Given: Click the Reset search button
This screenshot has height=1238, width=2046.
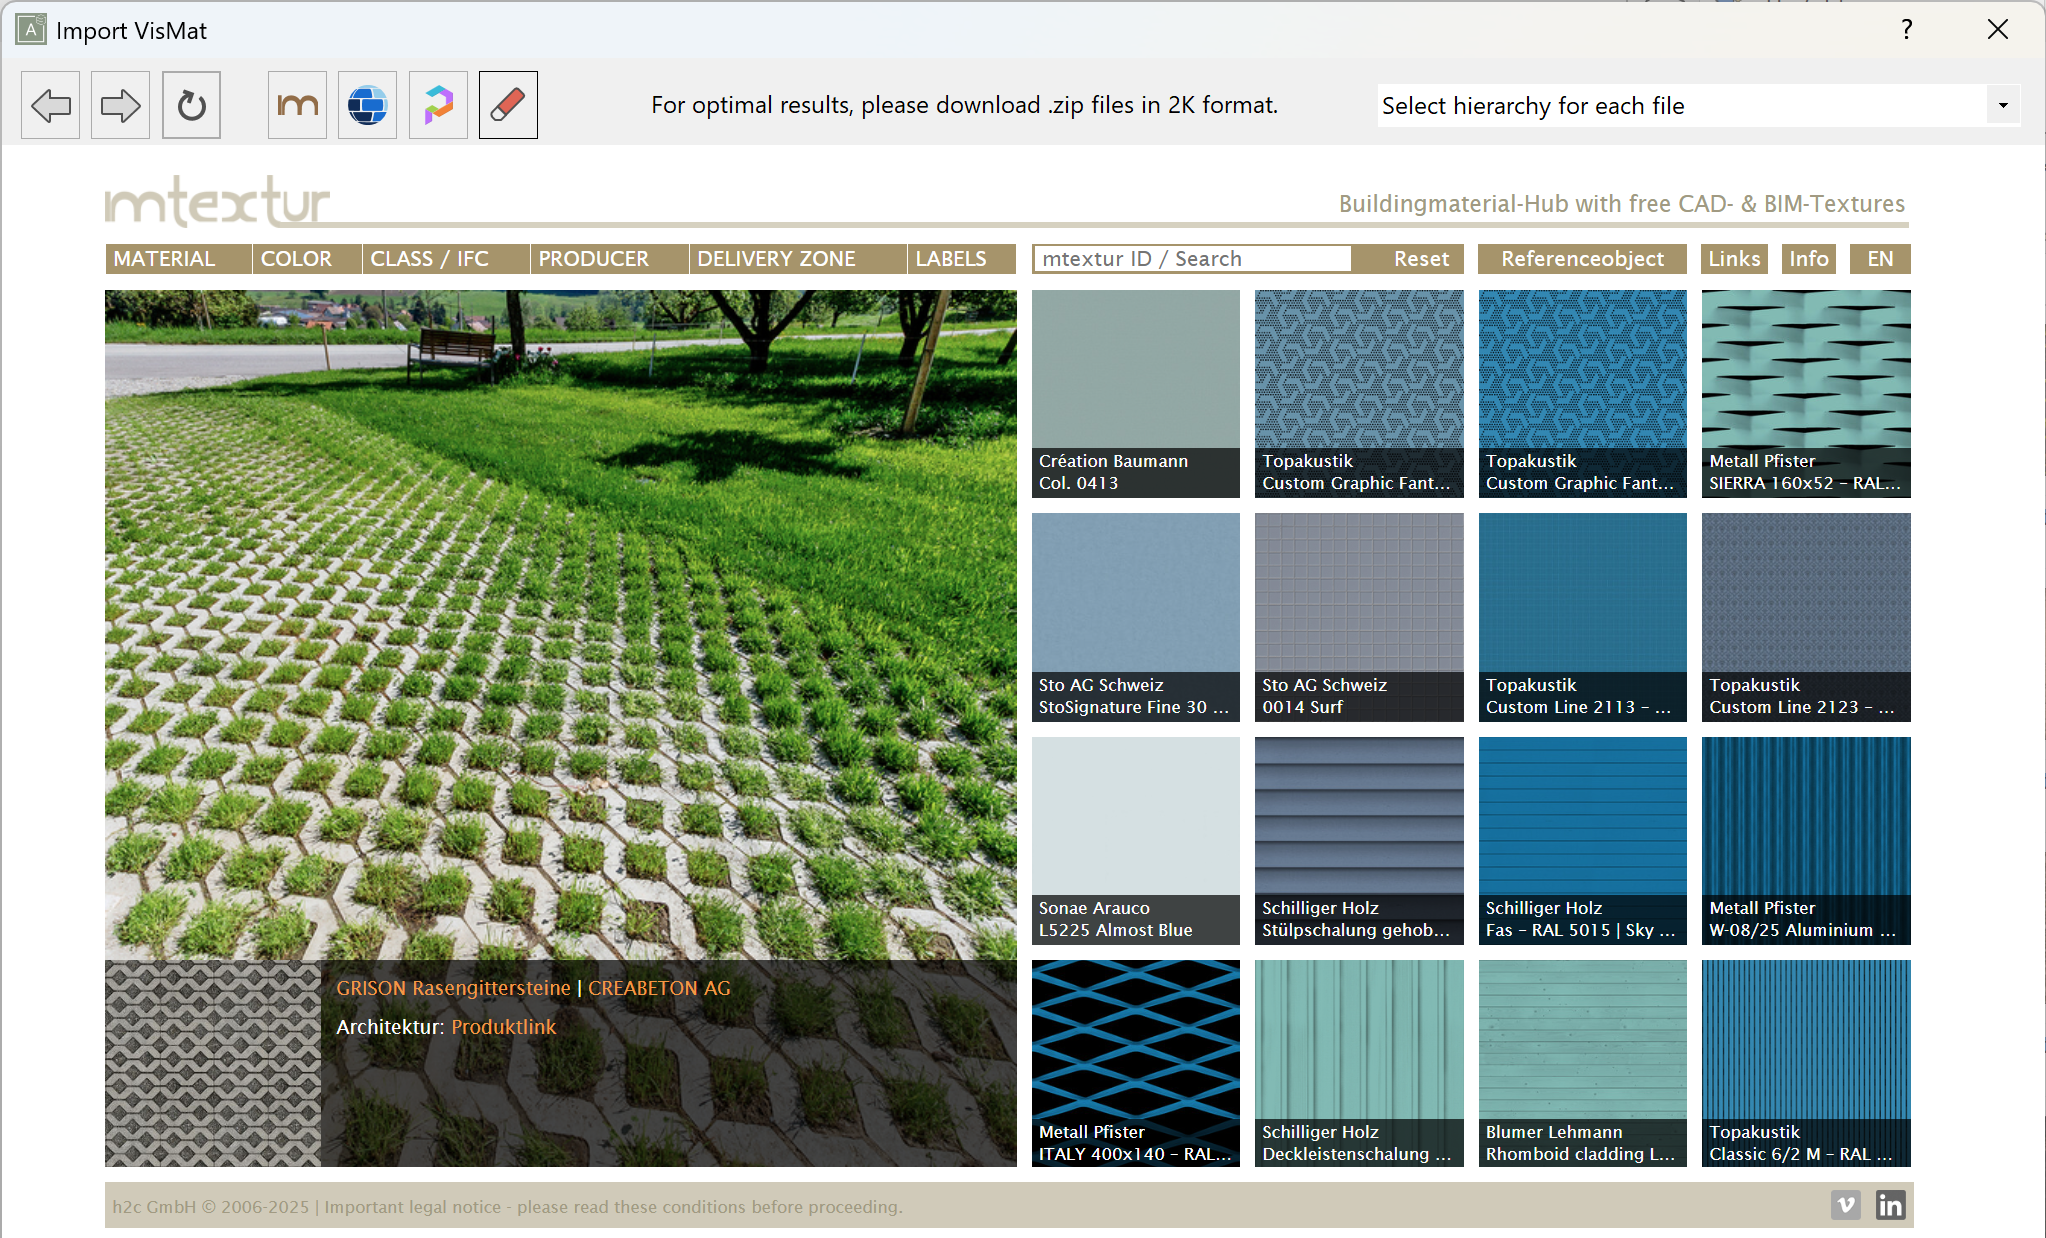Looking at the screenshot, I should point(1421,259).
